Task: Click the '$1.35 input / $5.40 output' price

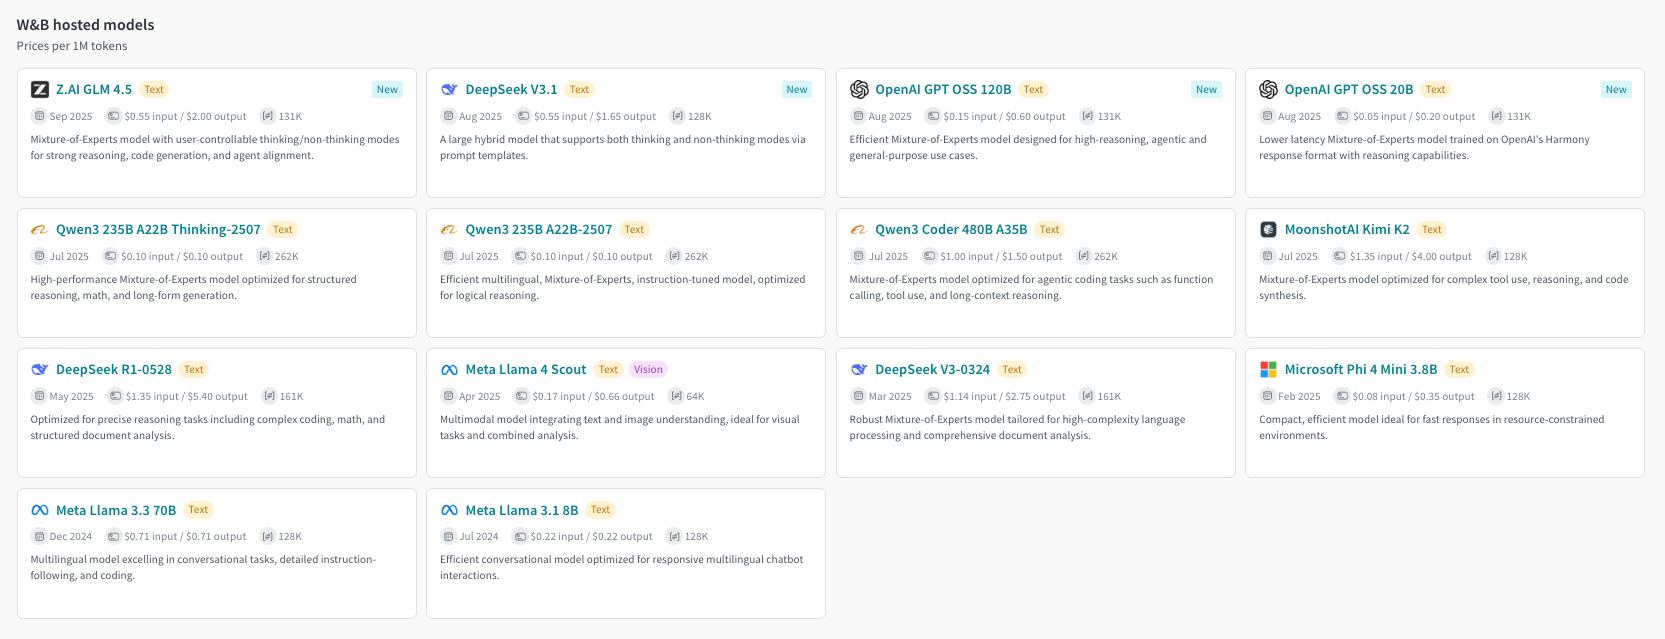Action: [187, 396]
